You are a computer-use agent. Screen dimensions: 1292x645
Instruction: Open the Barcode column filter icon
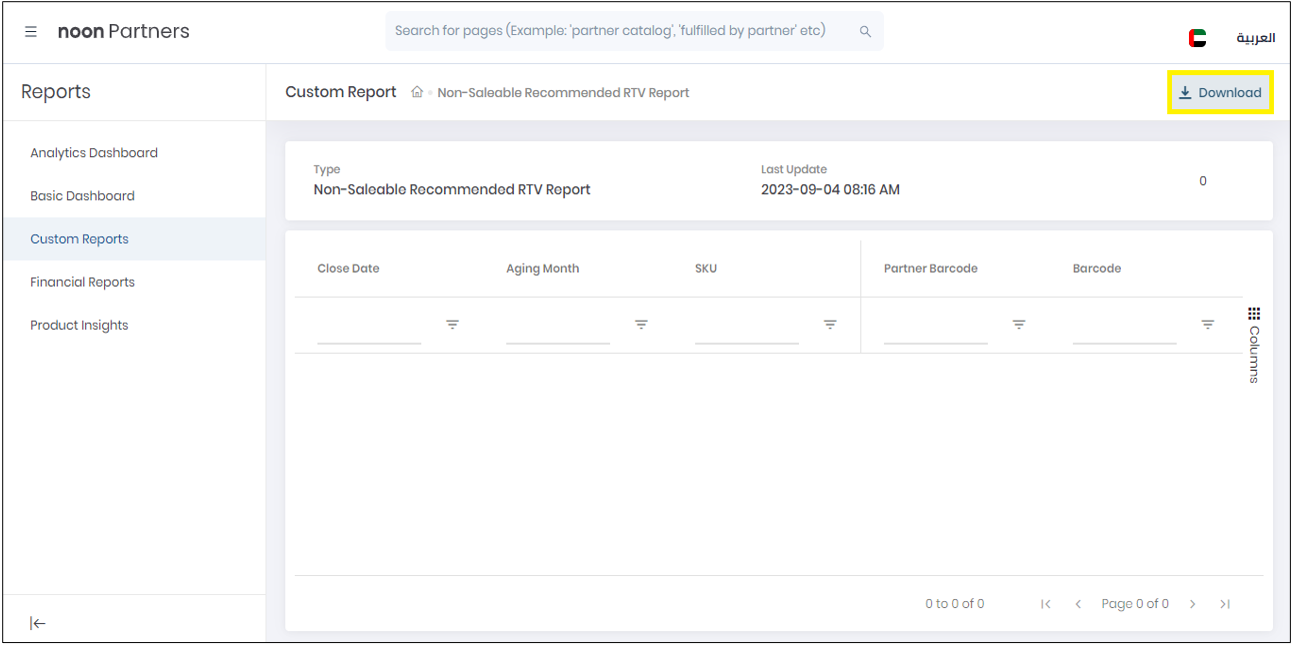coord(1207,325)
